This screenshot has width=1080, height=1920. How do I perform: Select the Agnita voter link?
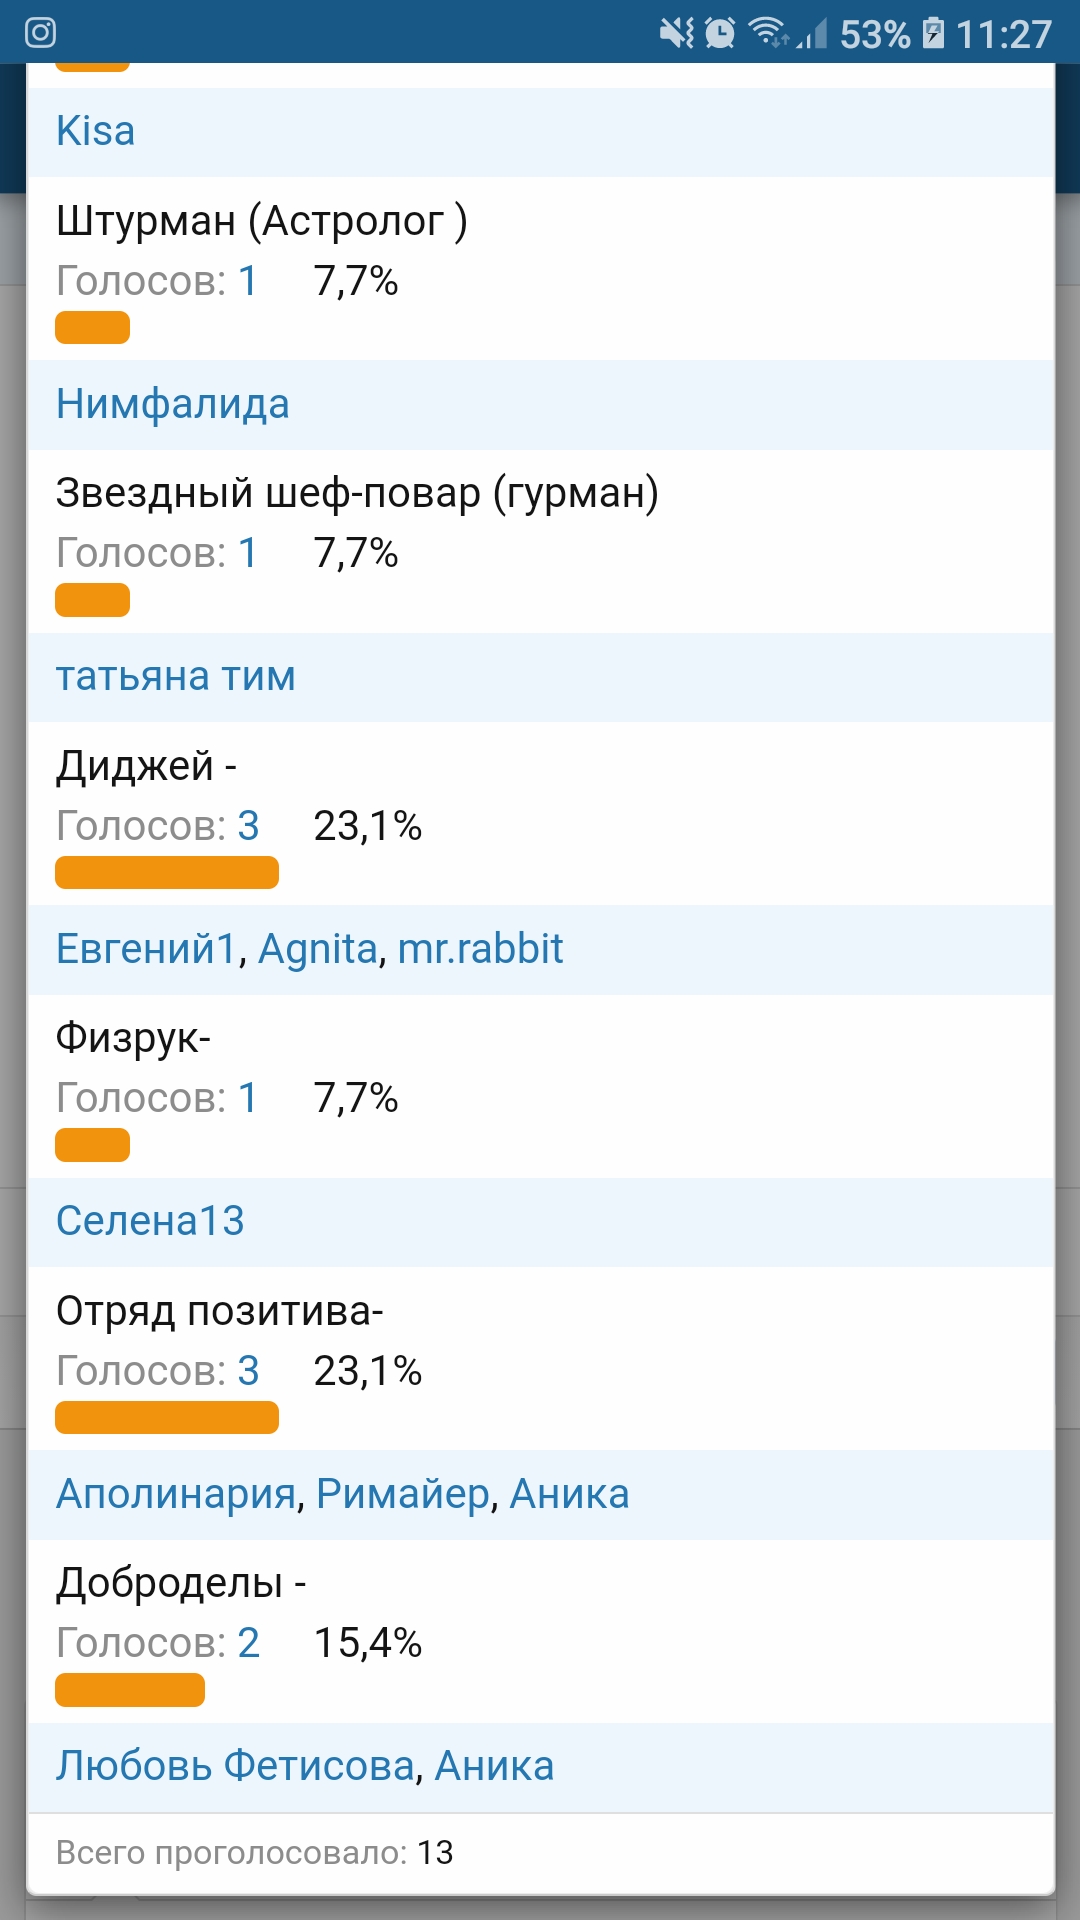coord(317,949)
